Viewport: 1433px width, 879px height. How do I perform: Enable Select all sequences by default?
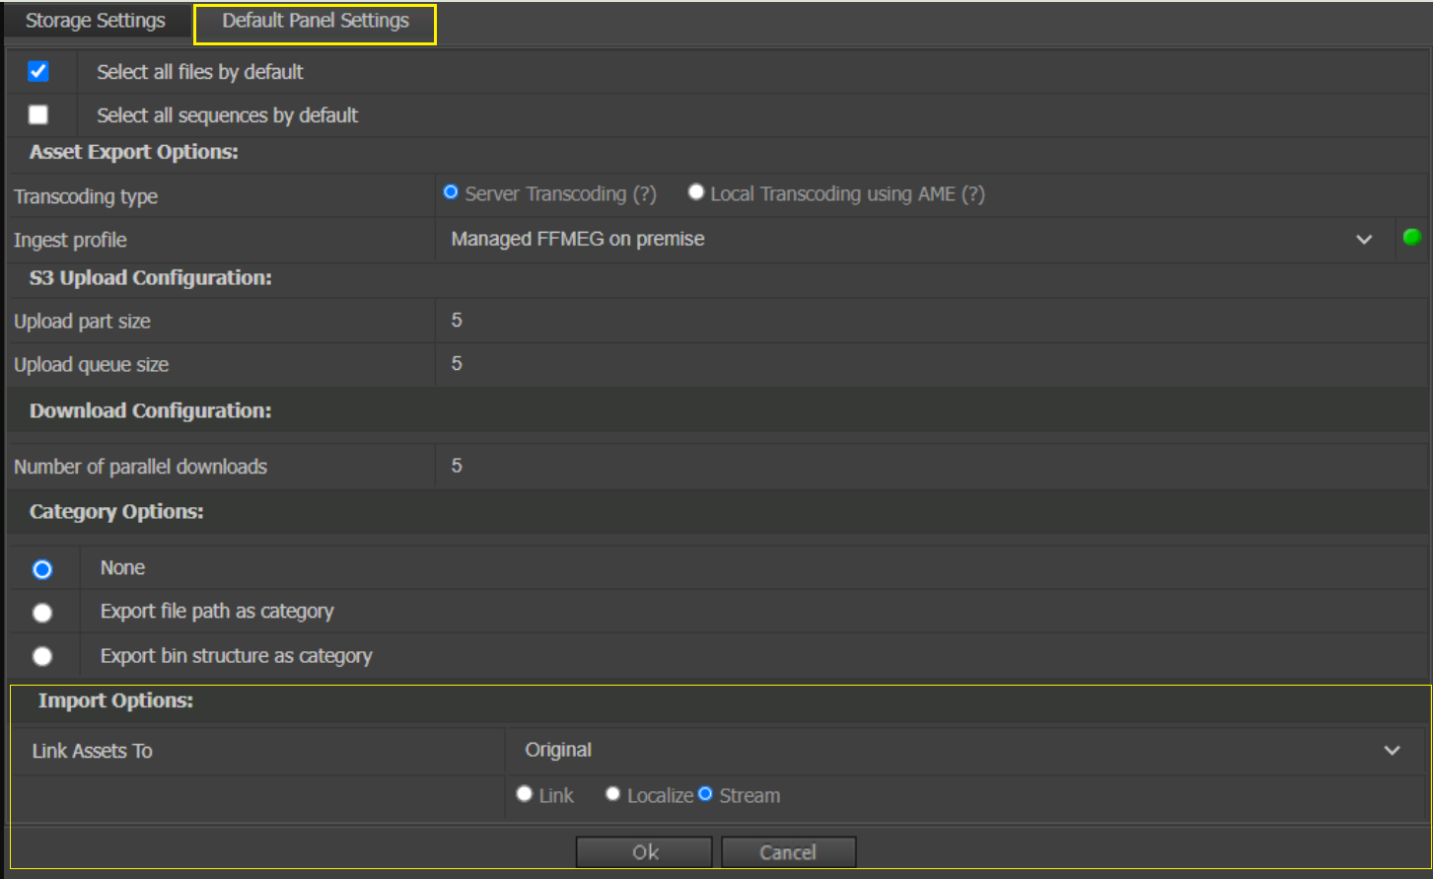click(38, 114)
